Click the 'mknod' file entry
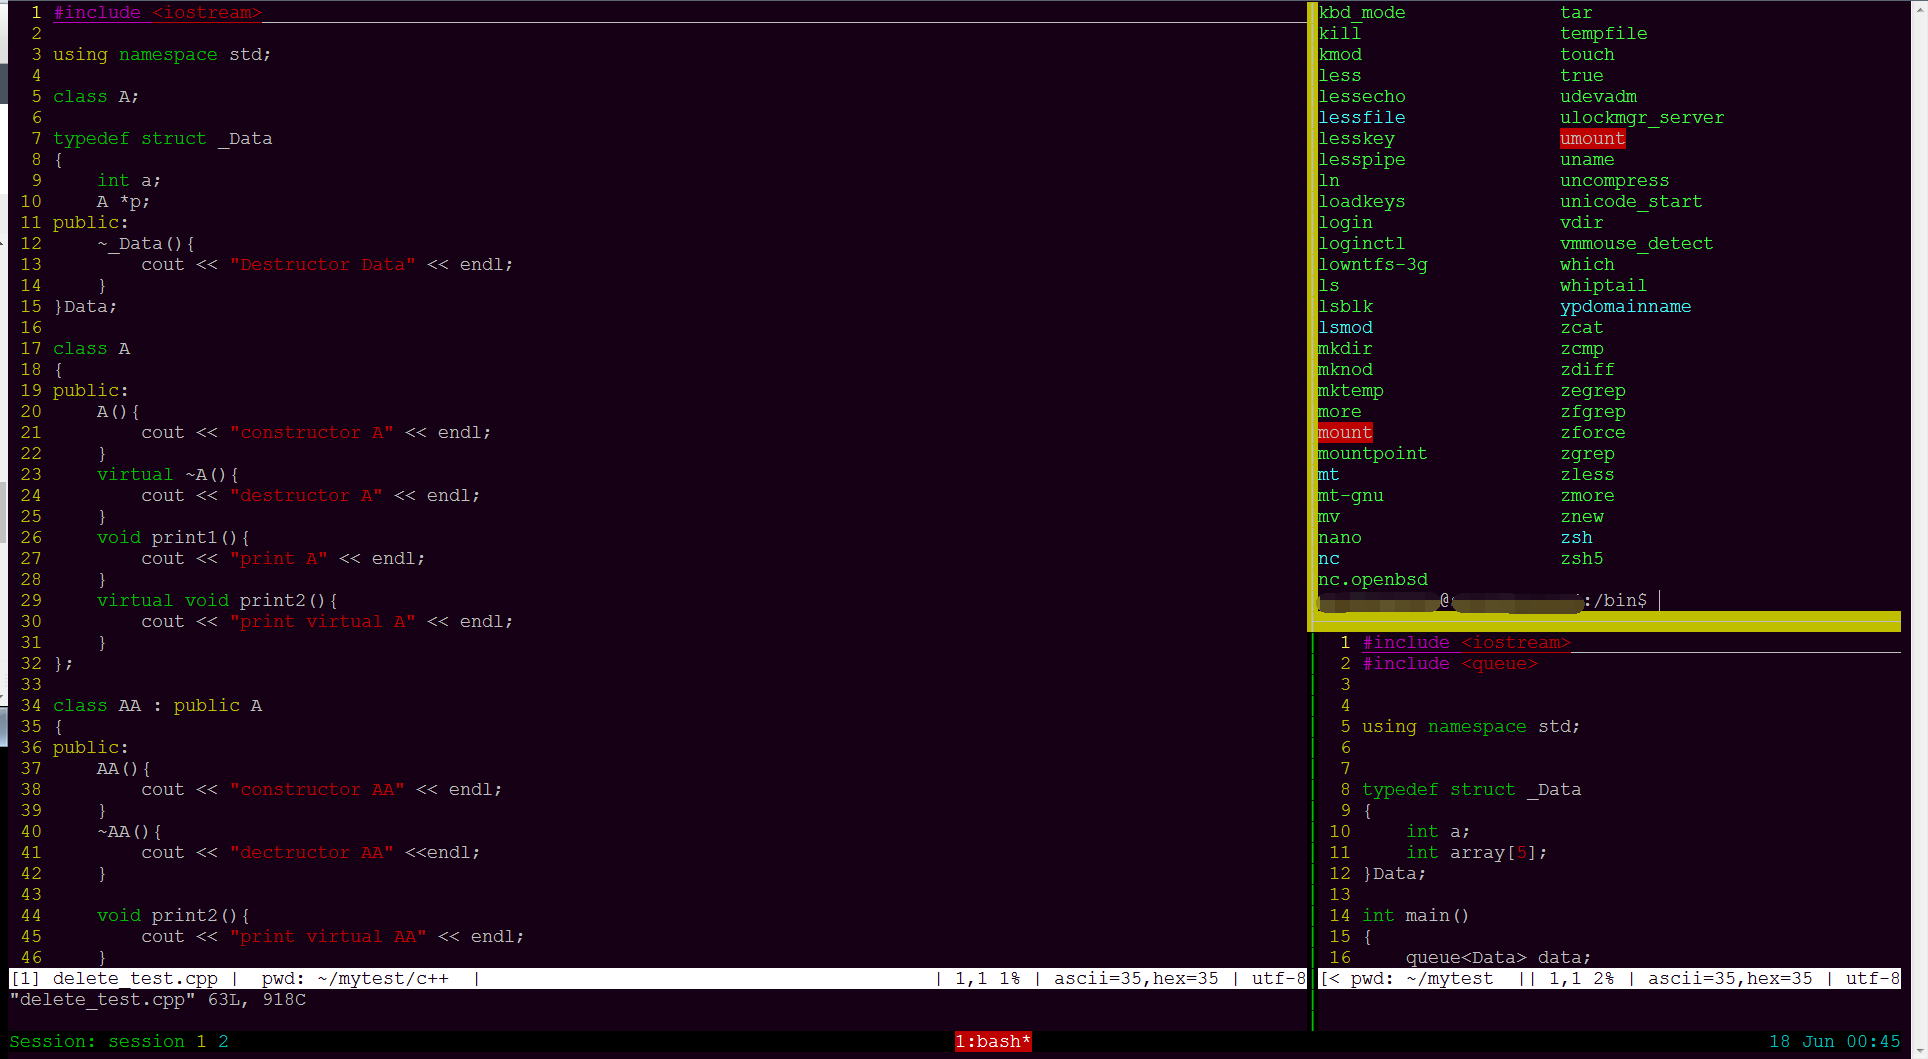Screen dimensions: 1928x1059 click(x=1345, y=369)
